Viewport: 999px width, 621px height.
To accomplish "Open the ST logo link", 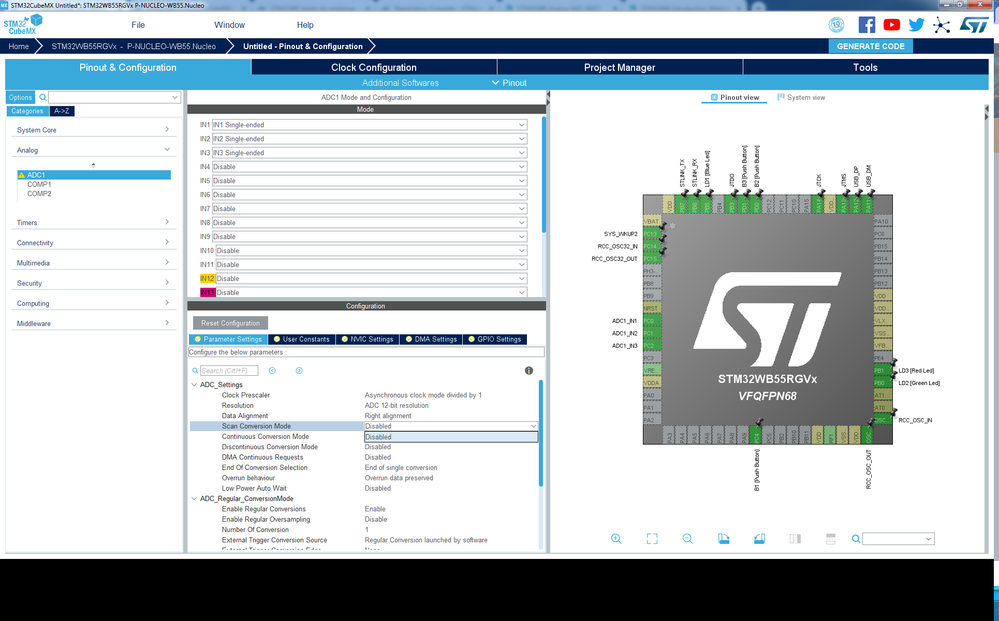I will [x=974, y=25].
